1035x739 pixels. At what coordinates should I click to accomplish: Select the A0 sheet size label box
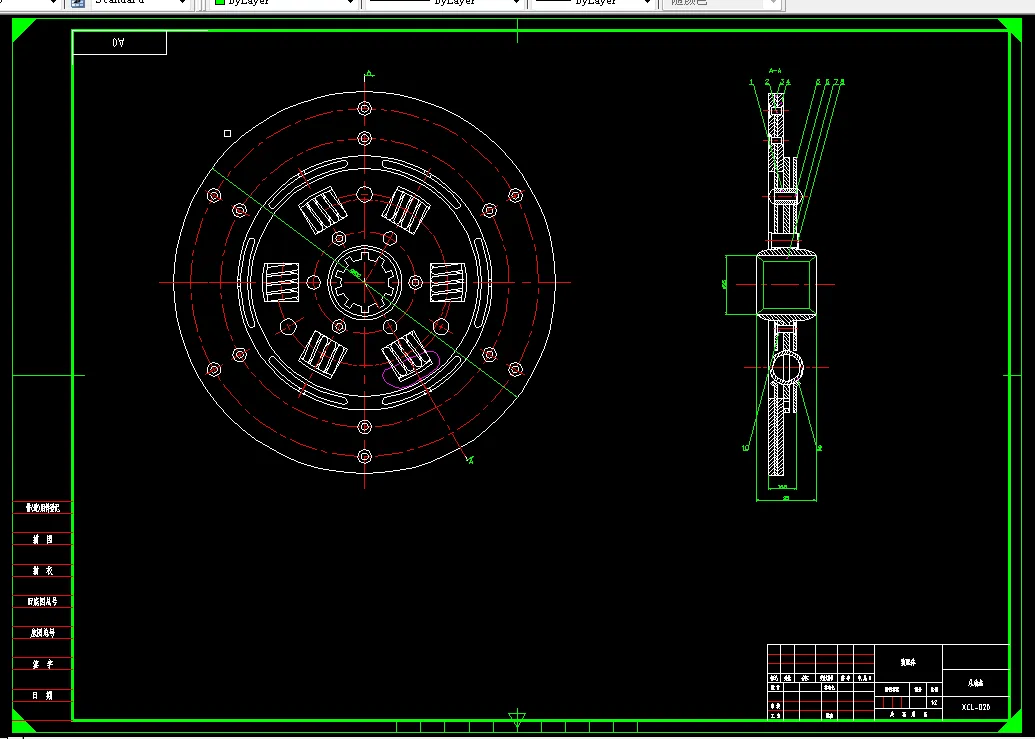point(119,43)
